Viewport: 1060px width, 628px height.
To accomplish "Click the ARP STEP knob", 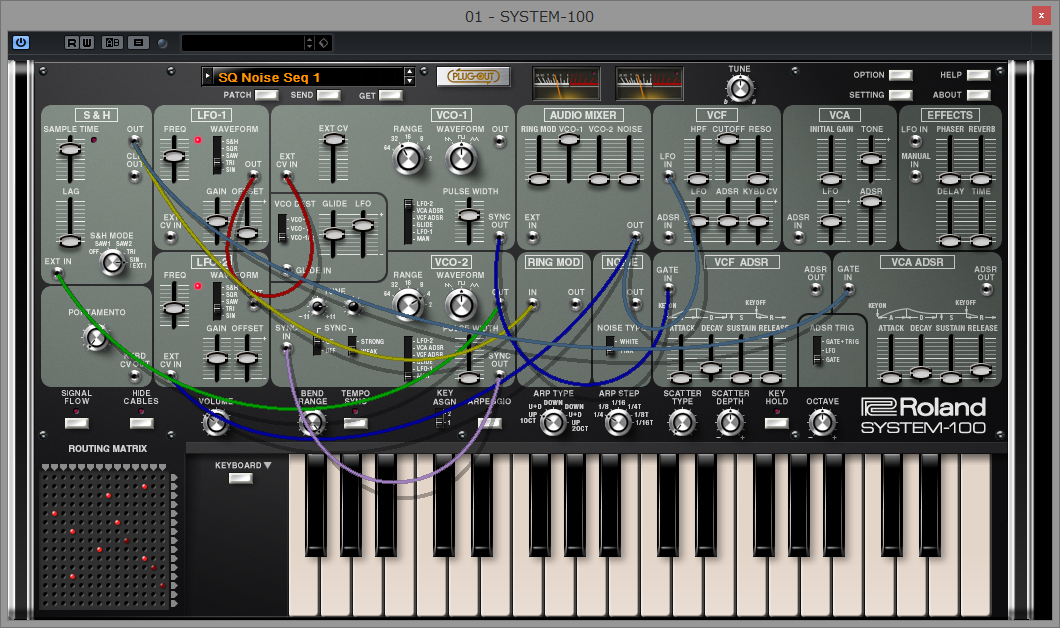I will (618, 423).
